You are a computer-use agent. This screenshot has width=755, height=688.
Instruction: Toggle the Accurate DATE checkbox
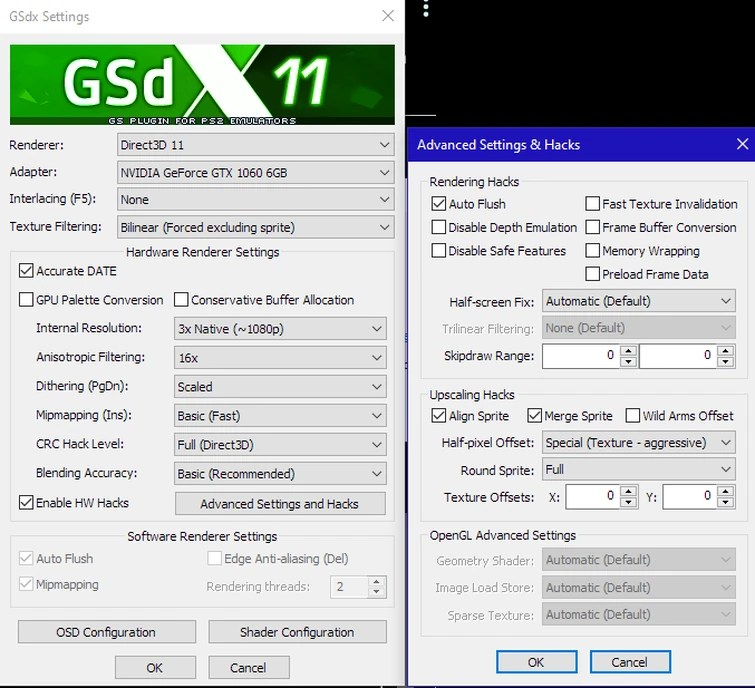(26, 271)
